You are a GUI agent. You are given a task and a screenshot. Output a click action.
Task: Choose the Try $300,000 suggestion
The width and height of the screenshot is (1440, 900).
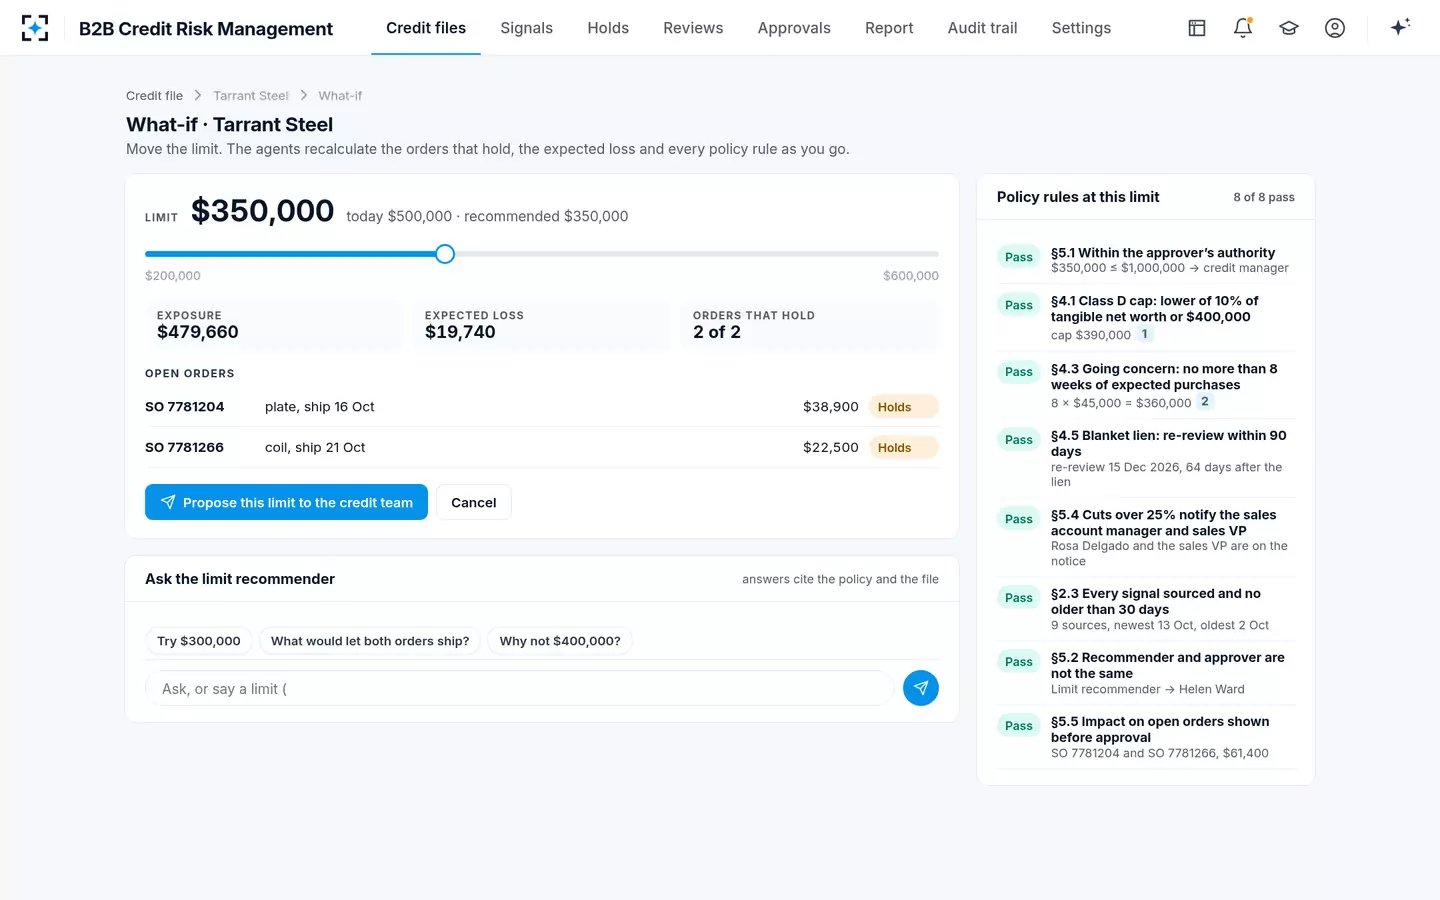199,641
